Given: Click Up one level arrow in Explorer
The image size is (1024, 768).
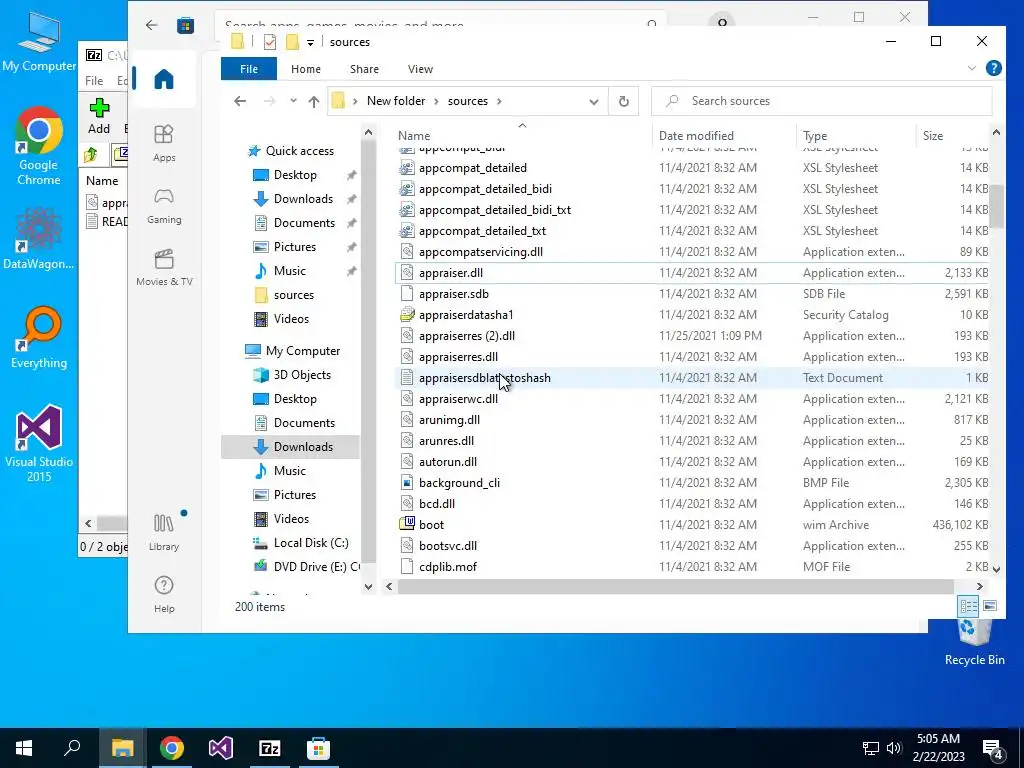Looking at the screenshot, I should (x=313, y=101).
